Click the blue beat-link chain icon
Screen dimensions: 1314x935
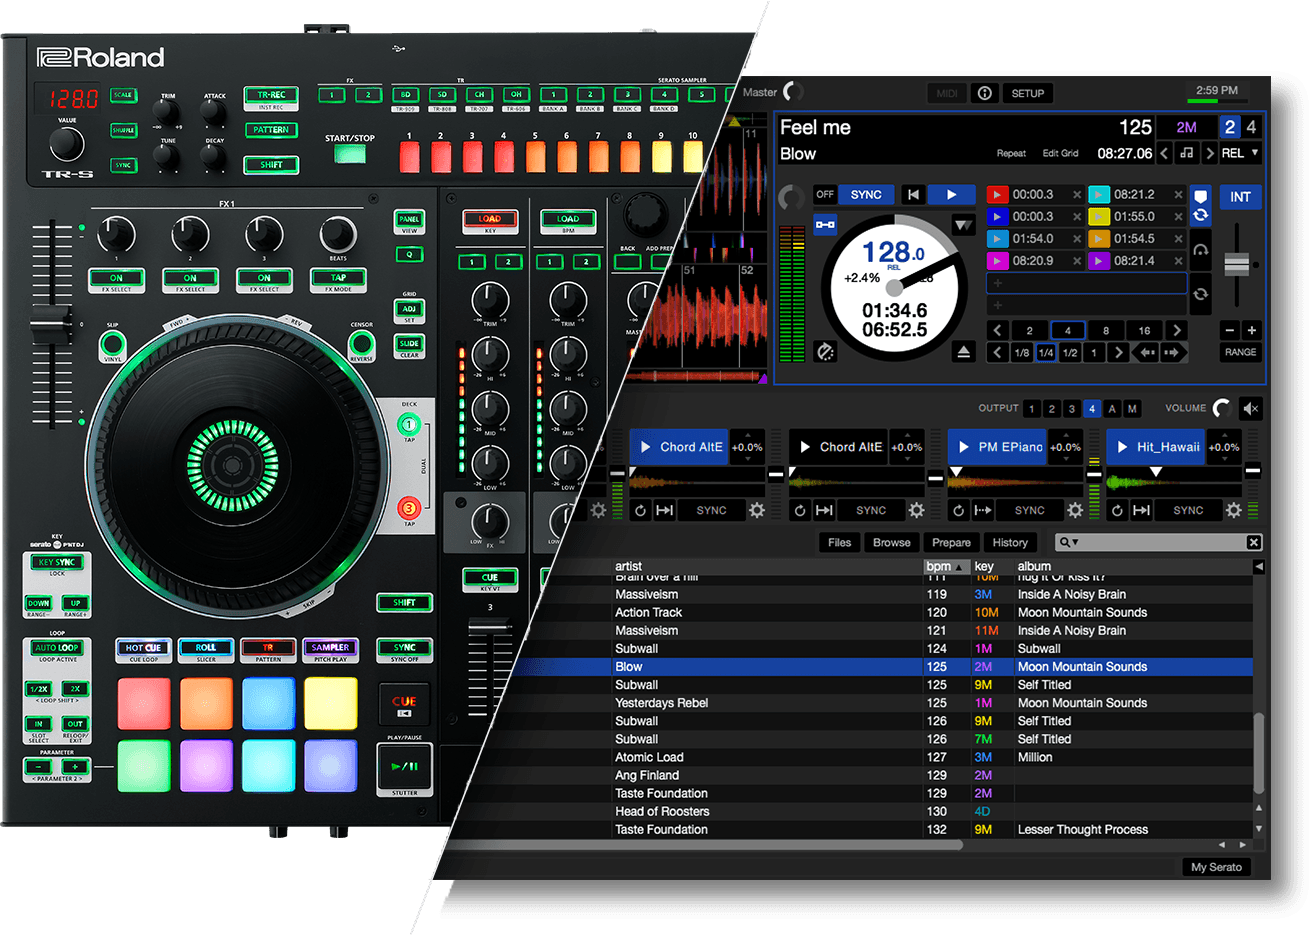[x=825, y=225]
